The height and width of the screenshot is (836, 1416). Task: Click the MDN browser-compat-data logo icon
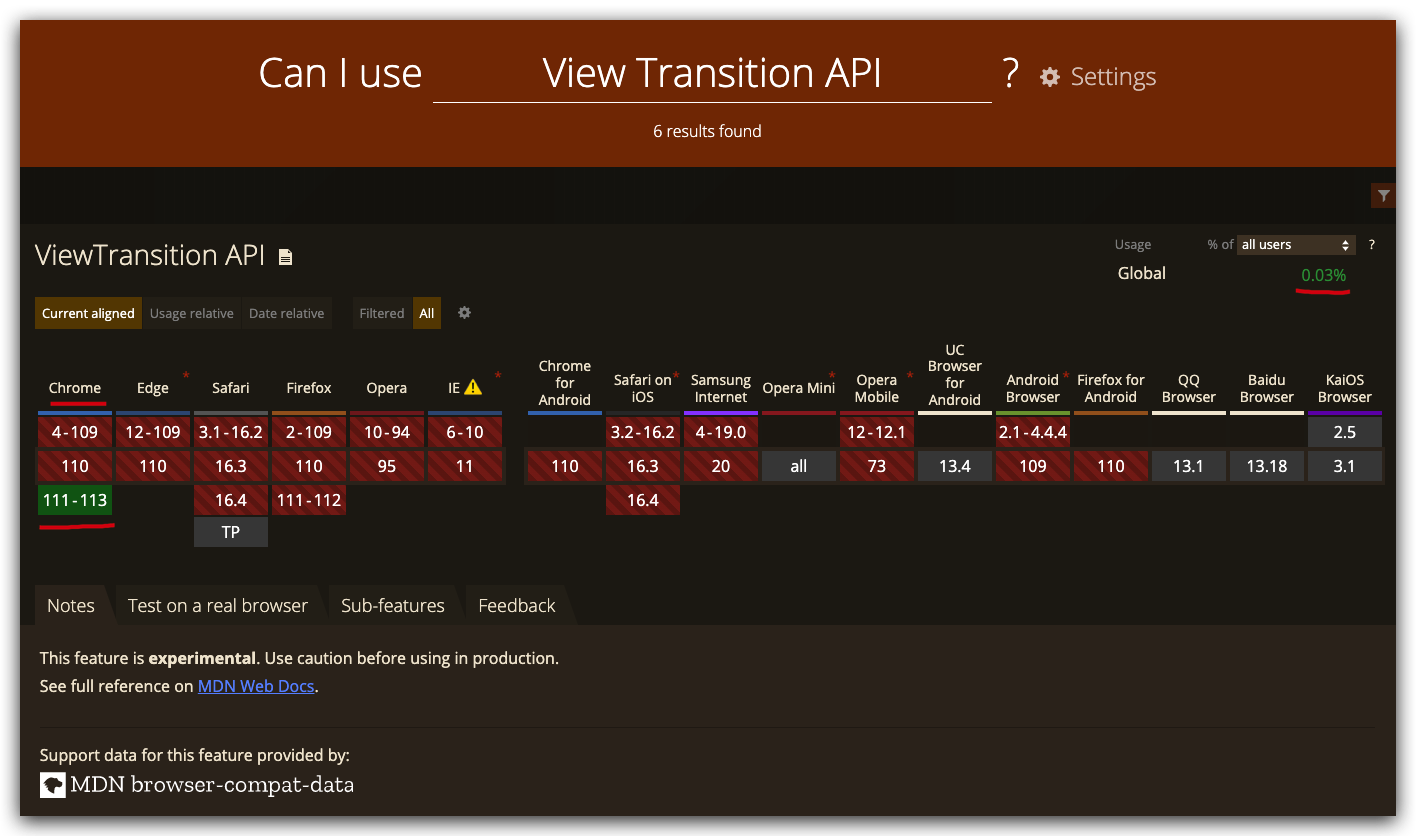(x=53, y=785)
